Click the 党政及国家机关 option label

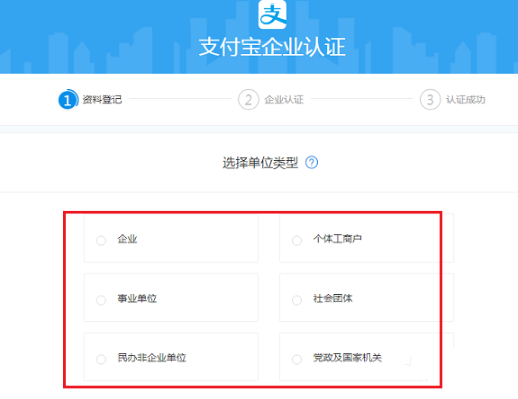347,358
